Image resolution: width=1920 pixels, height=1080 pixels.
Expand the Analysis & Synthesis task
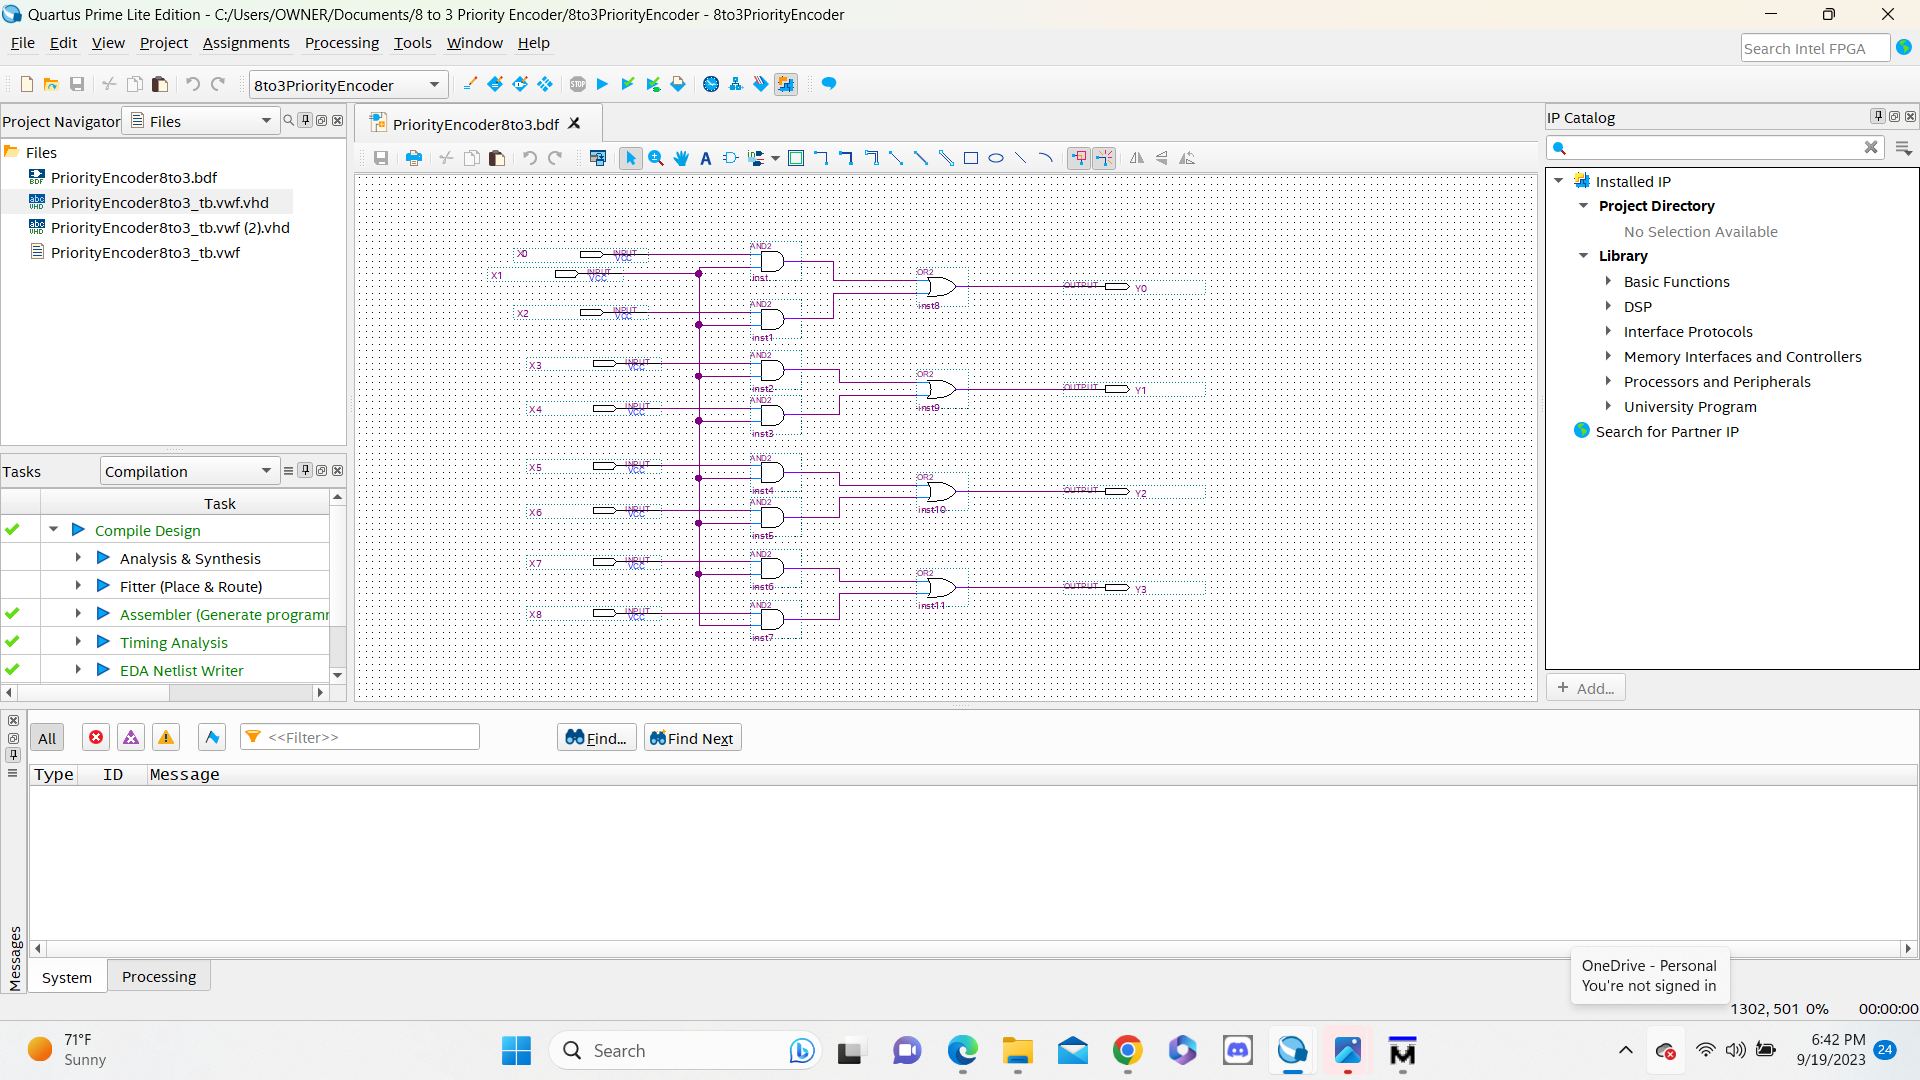[x=78, y=559]
